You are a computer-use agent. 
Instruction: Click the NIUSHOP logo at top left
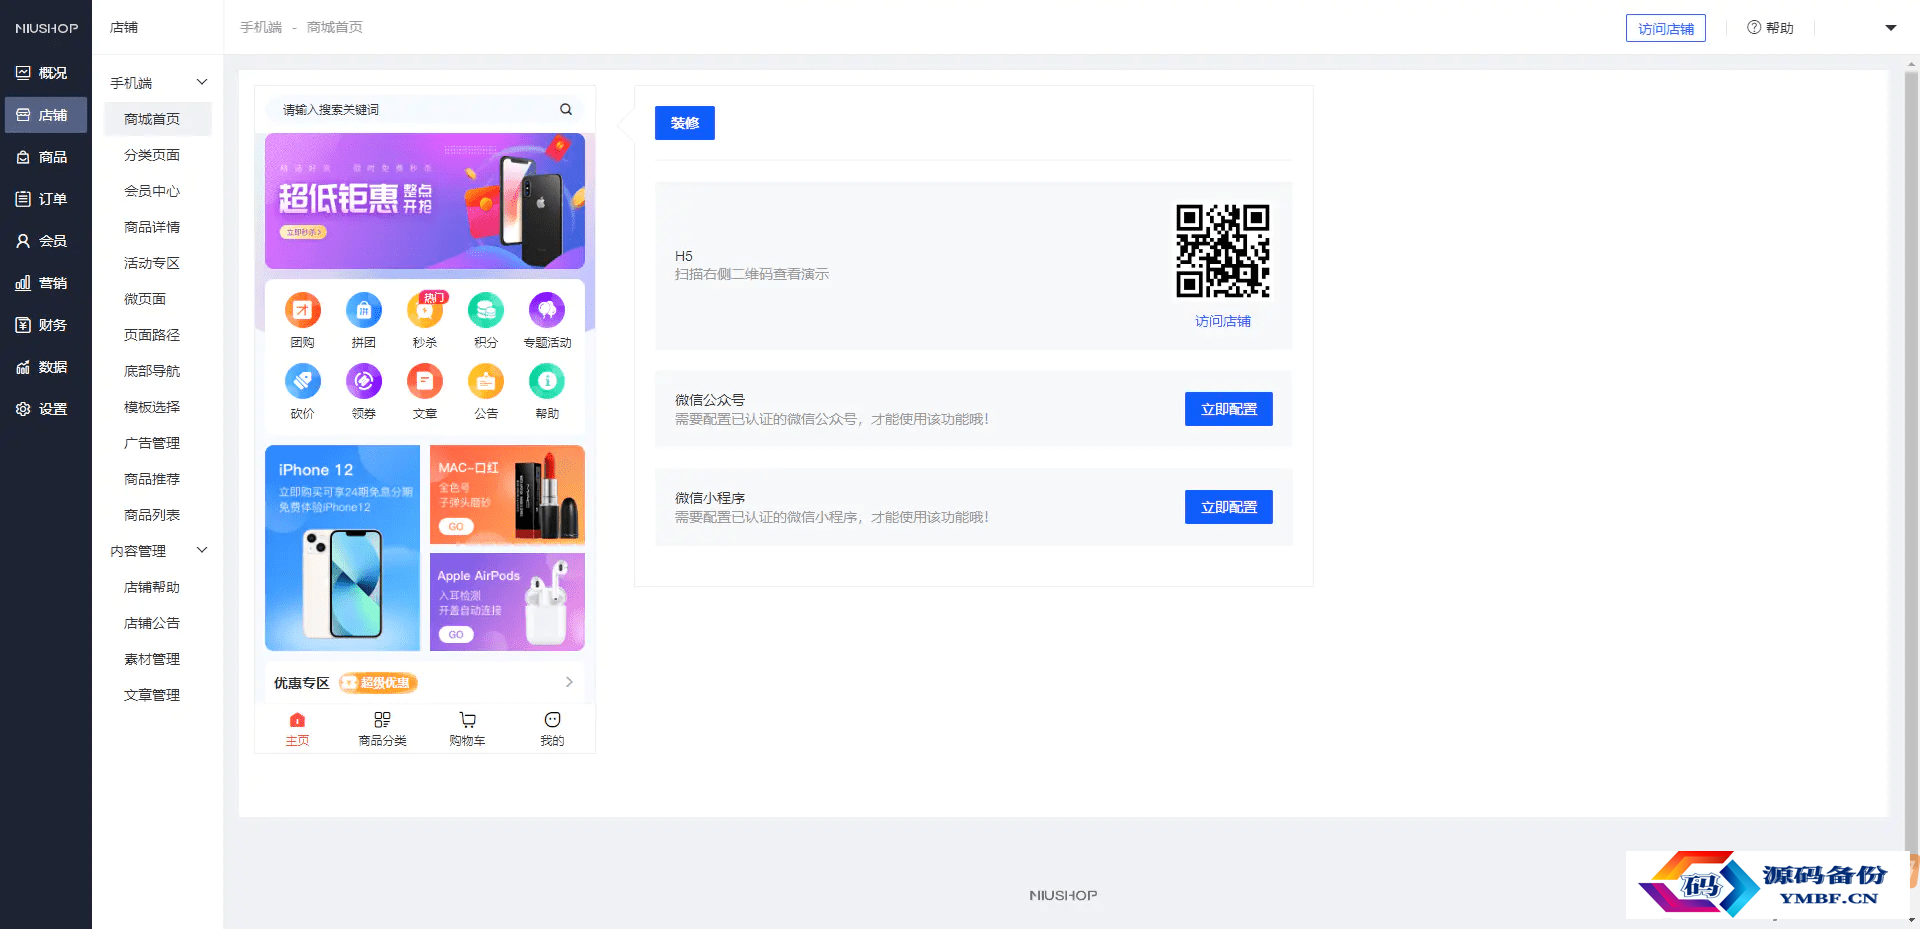tap(46, 28)
